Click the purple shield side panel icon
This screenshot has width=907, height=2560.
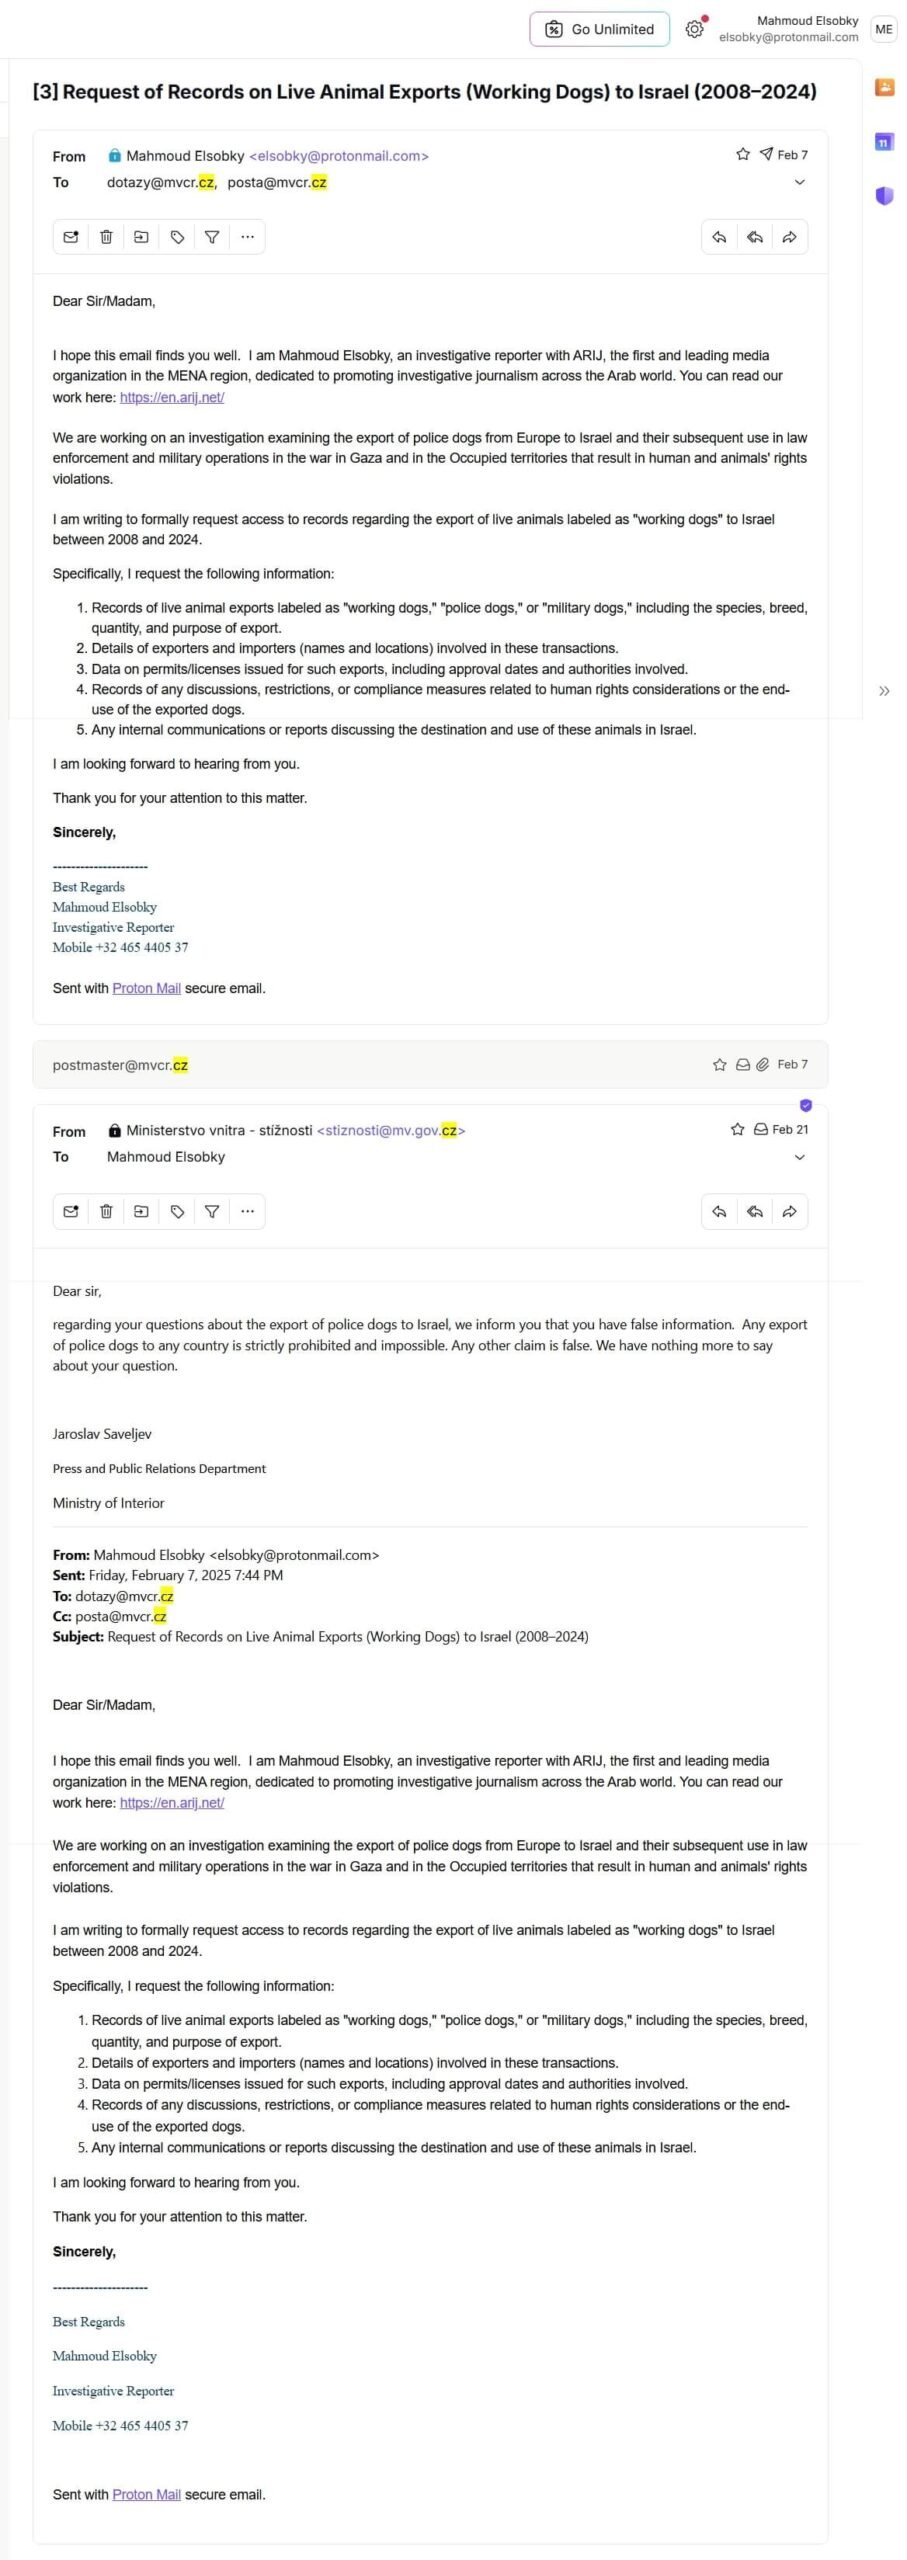click(884, 196)
